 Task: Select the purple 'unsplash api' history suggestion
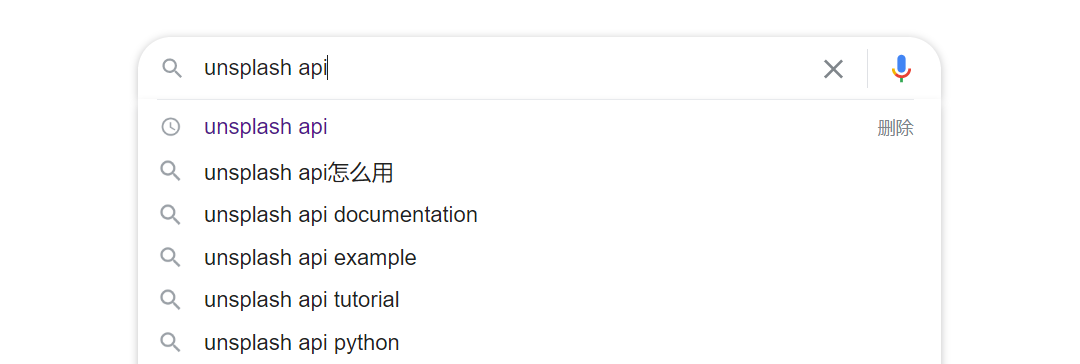pos(266,127)
